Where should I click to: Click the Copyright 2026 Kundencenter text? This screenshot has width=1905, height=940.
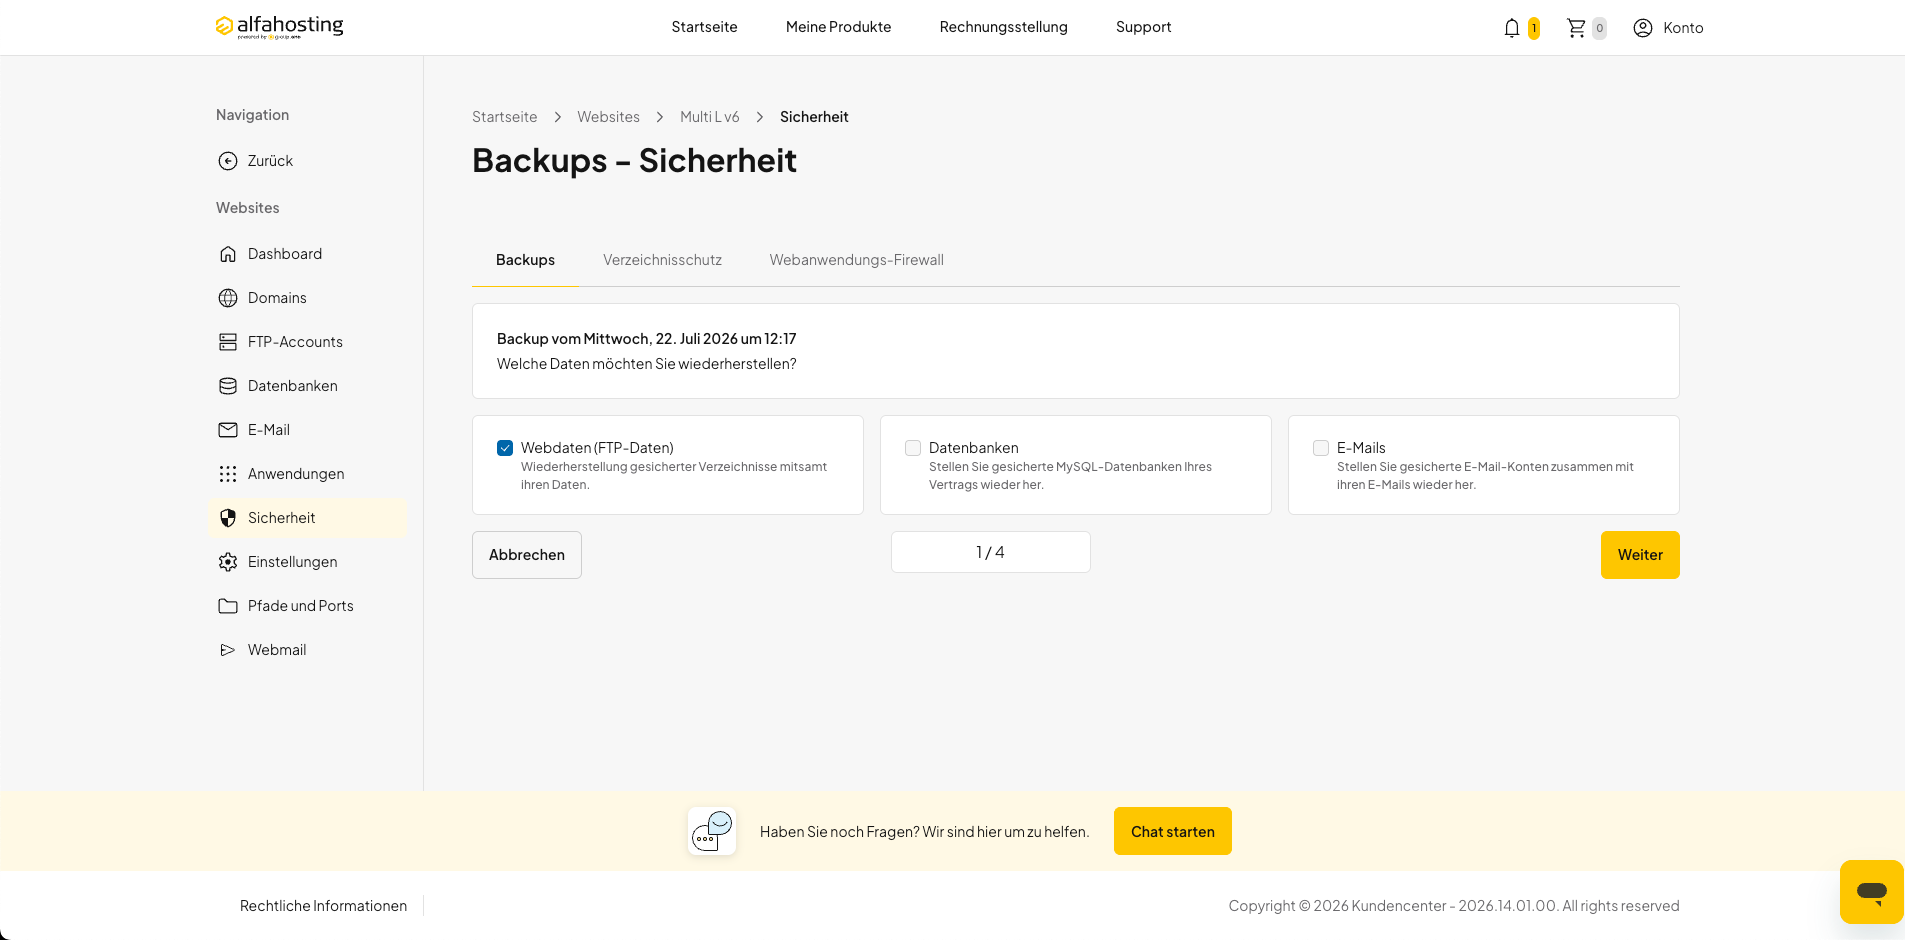[x=1454, y=906]
